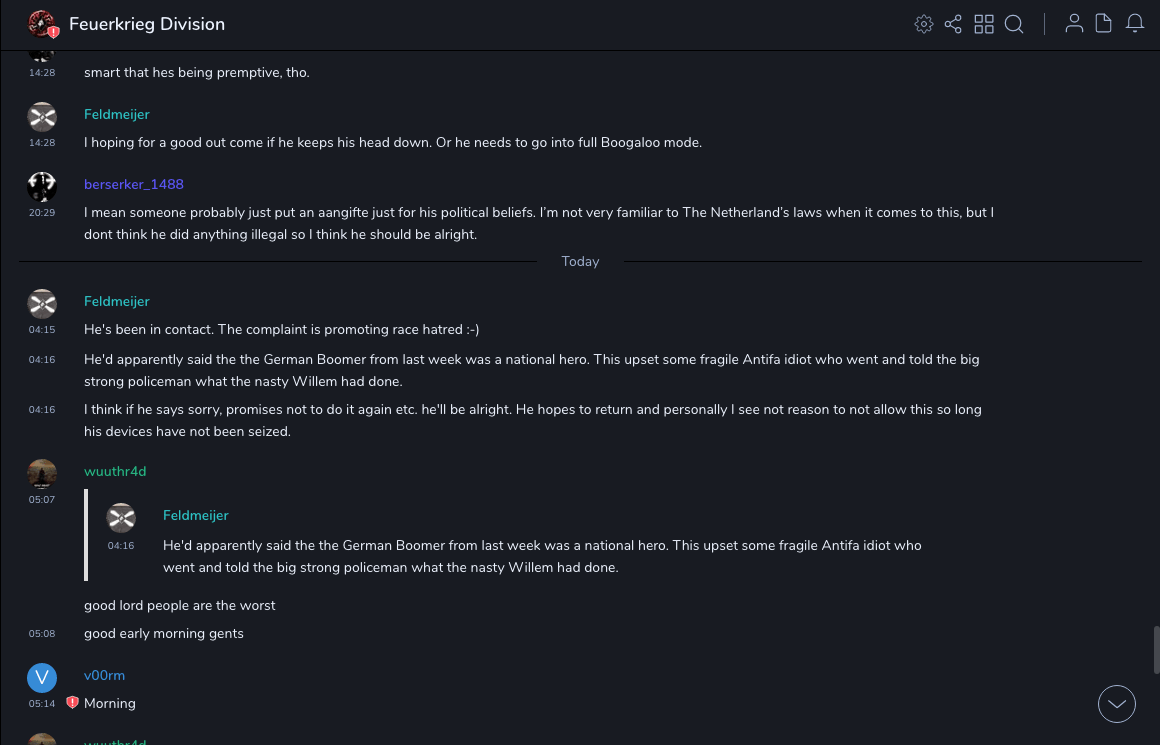Click berserker_1488's avatar image
The width and height of the screenshot is (1160, 745).
tap(42, 186)
